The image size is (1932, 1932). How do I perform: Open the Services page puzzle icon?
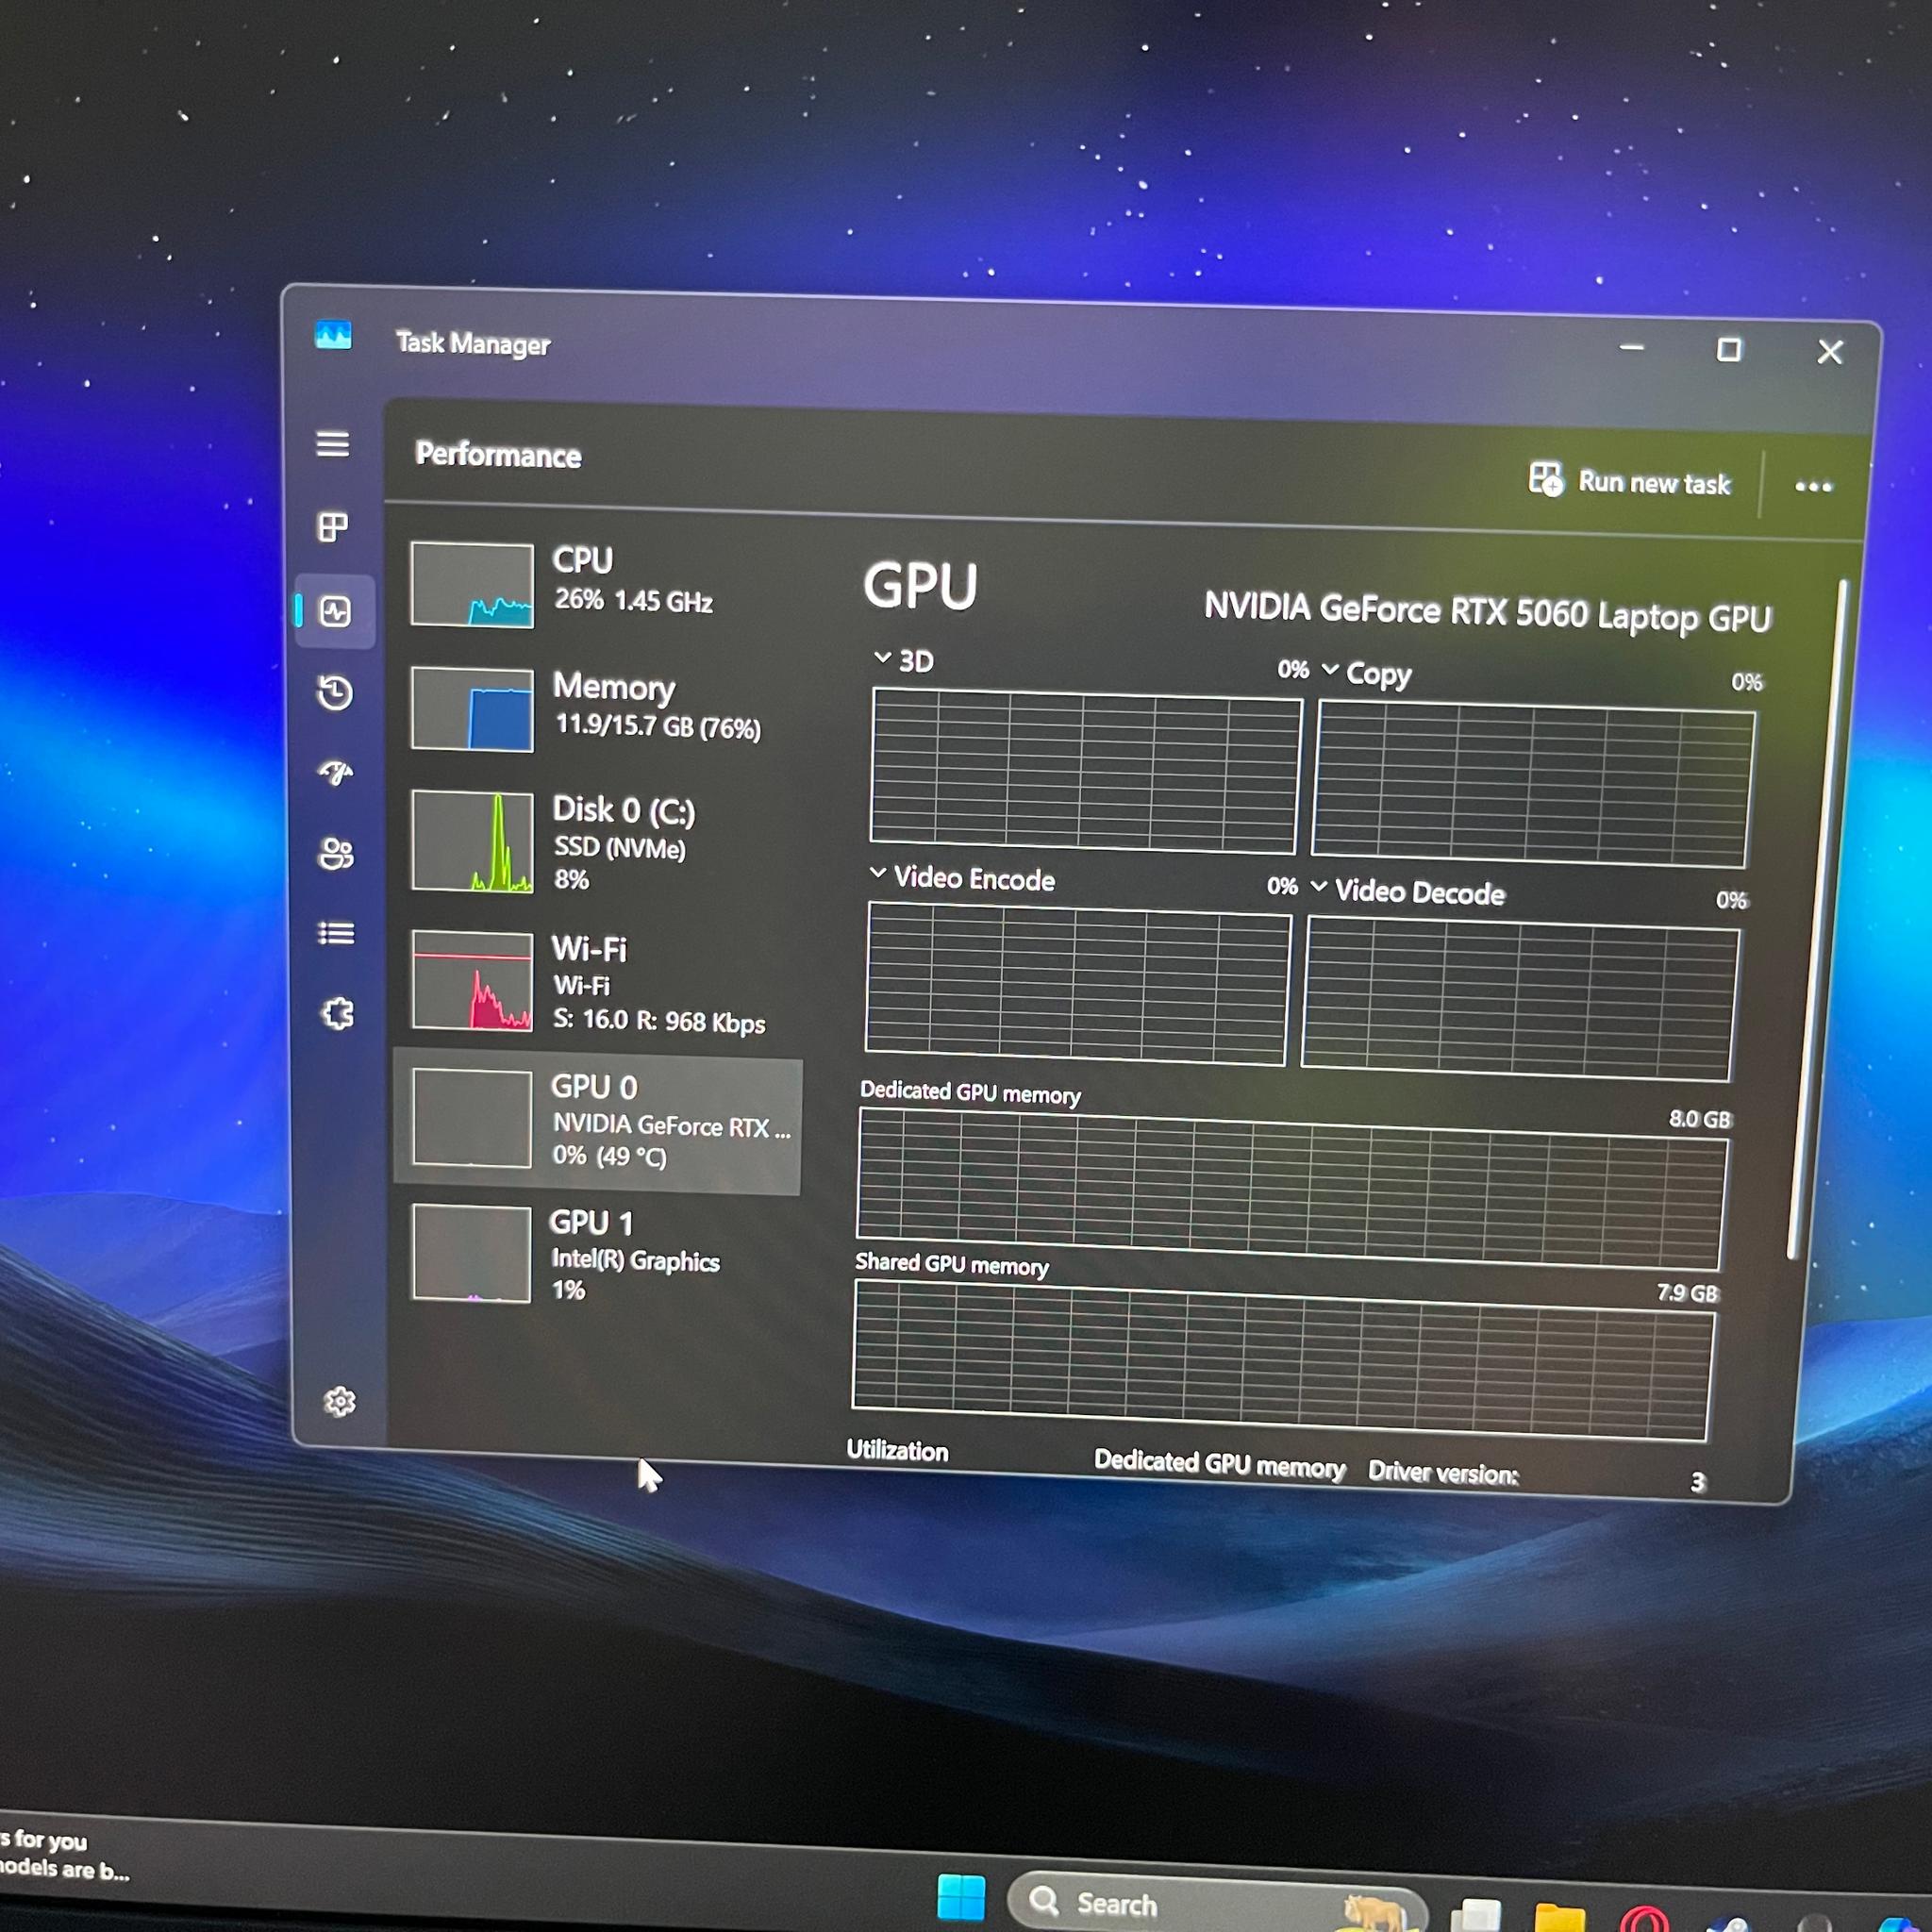[x=338, y=1014]
